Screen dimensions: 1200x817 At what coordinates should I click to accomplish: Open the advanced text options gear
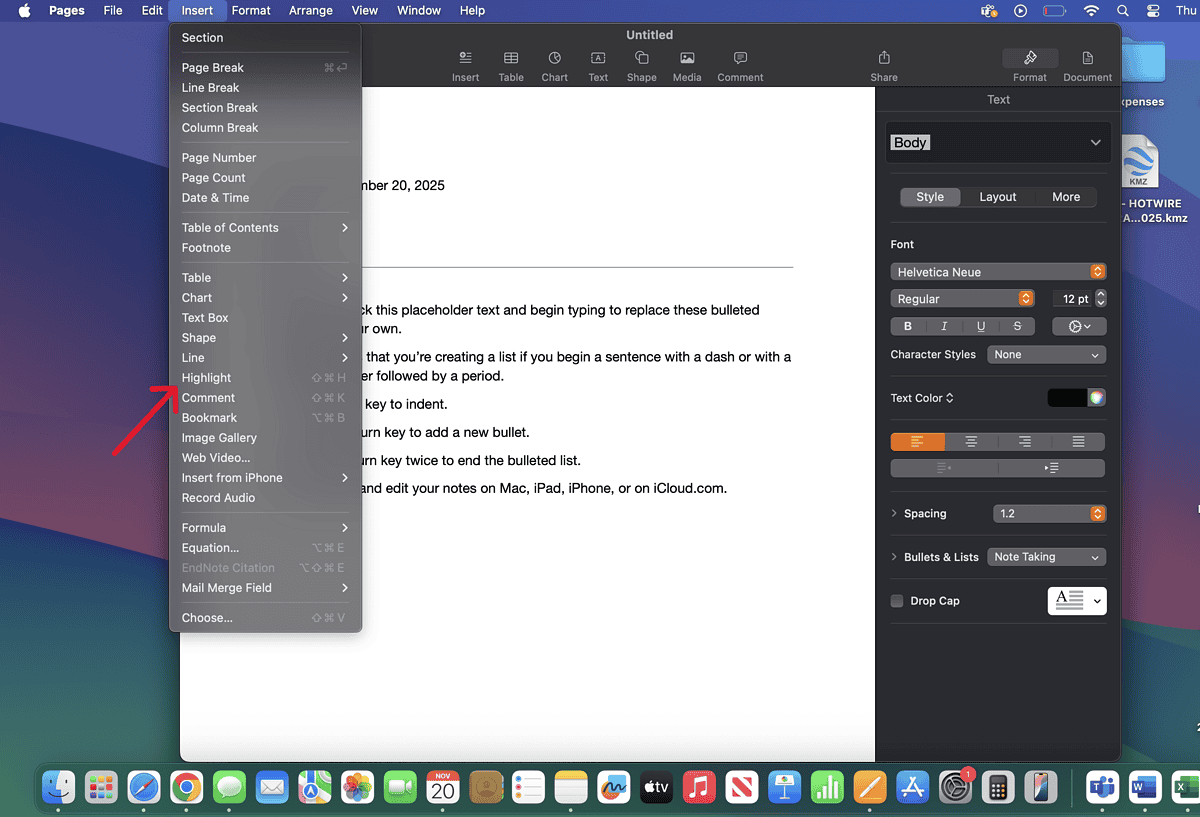[x=1079, y=326]
